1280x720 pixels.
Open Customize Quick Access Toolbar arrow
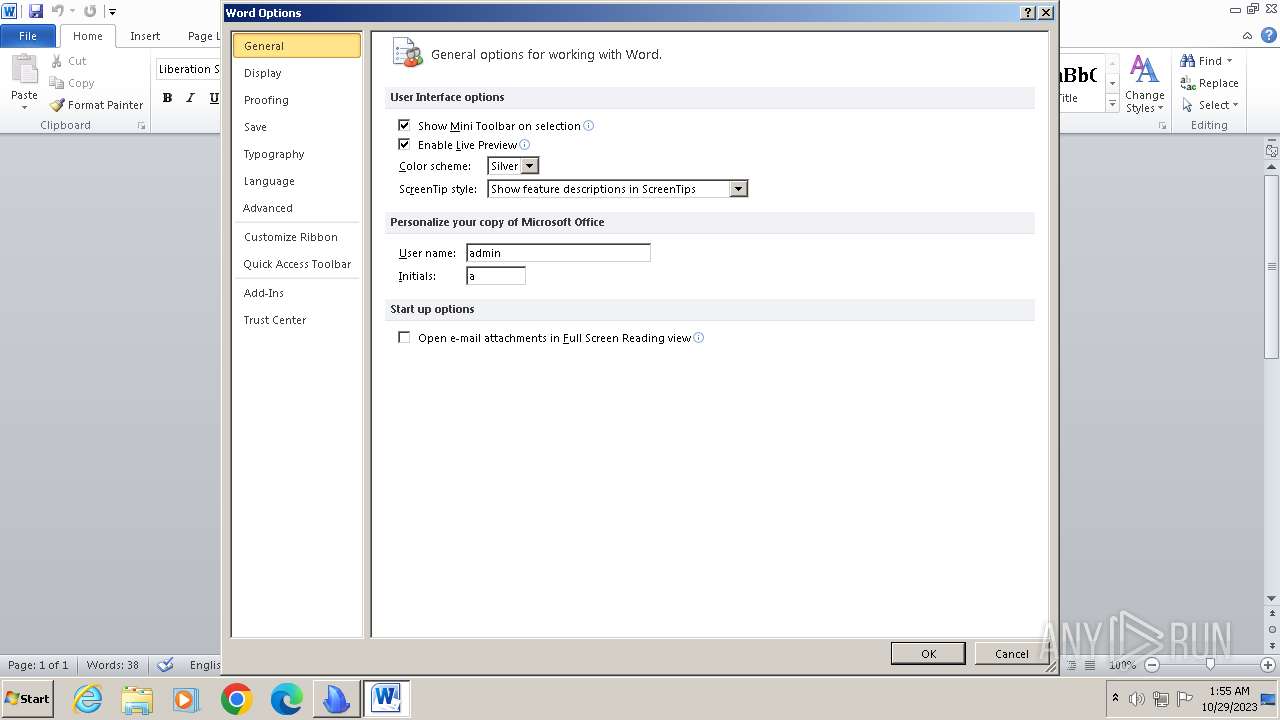[x=112, y=12]
